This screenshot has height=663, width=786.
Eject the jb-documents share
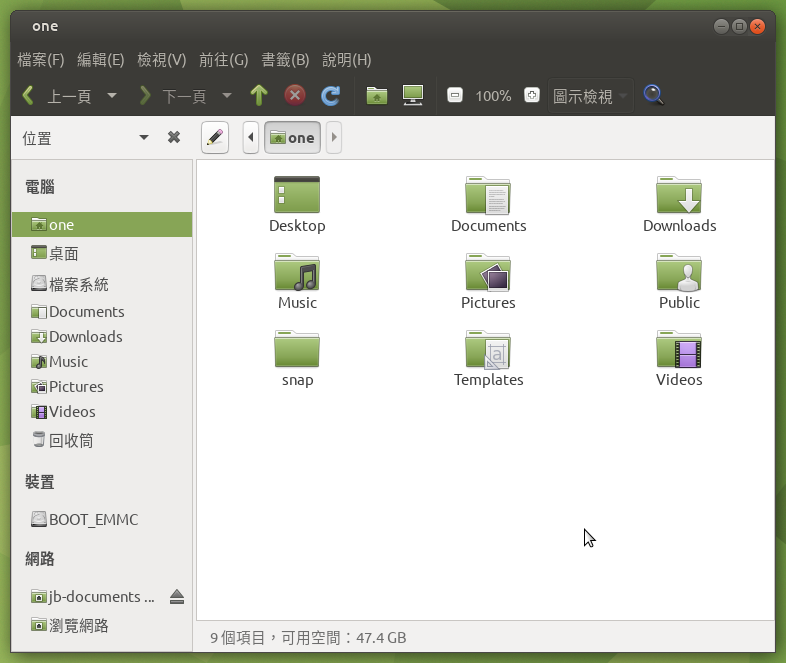tap(177, 597)
